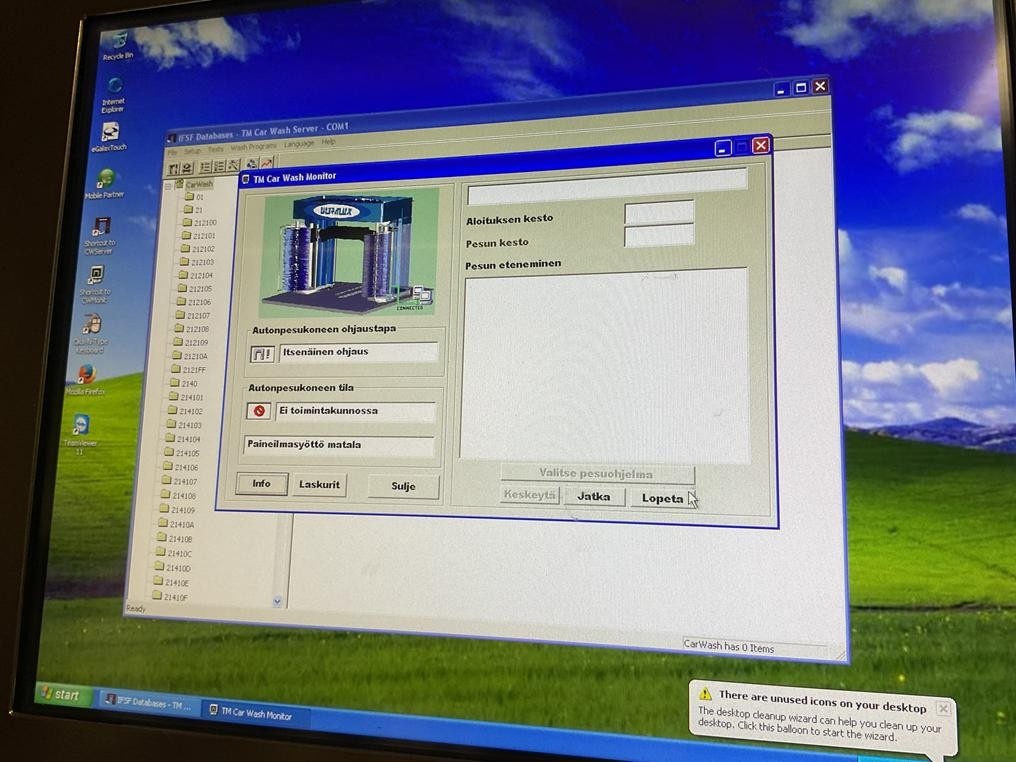This screenshot has height=762, width=1016.
Task: Collapse the CarWash tree root node
Action: coord(169,185)
